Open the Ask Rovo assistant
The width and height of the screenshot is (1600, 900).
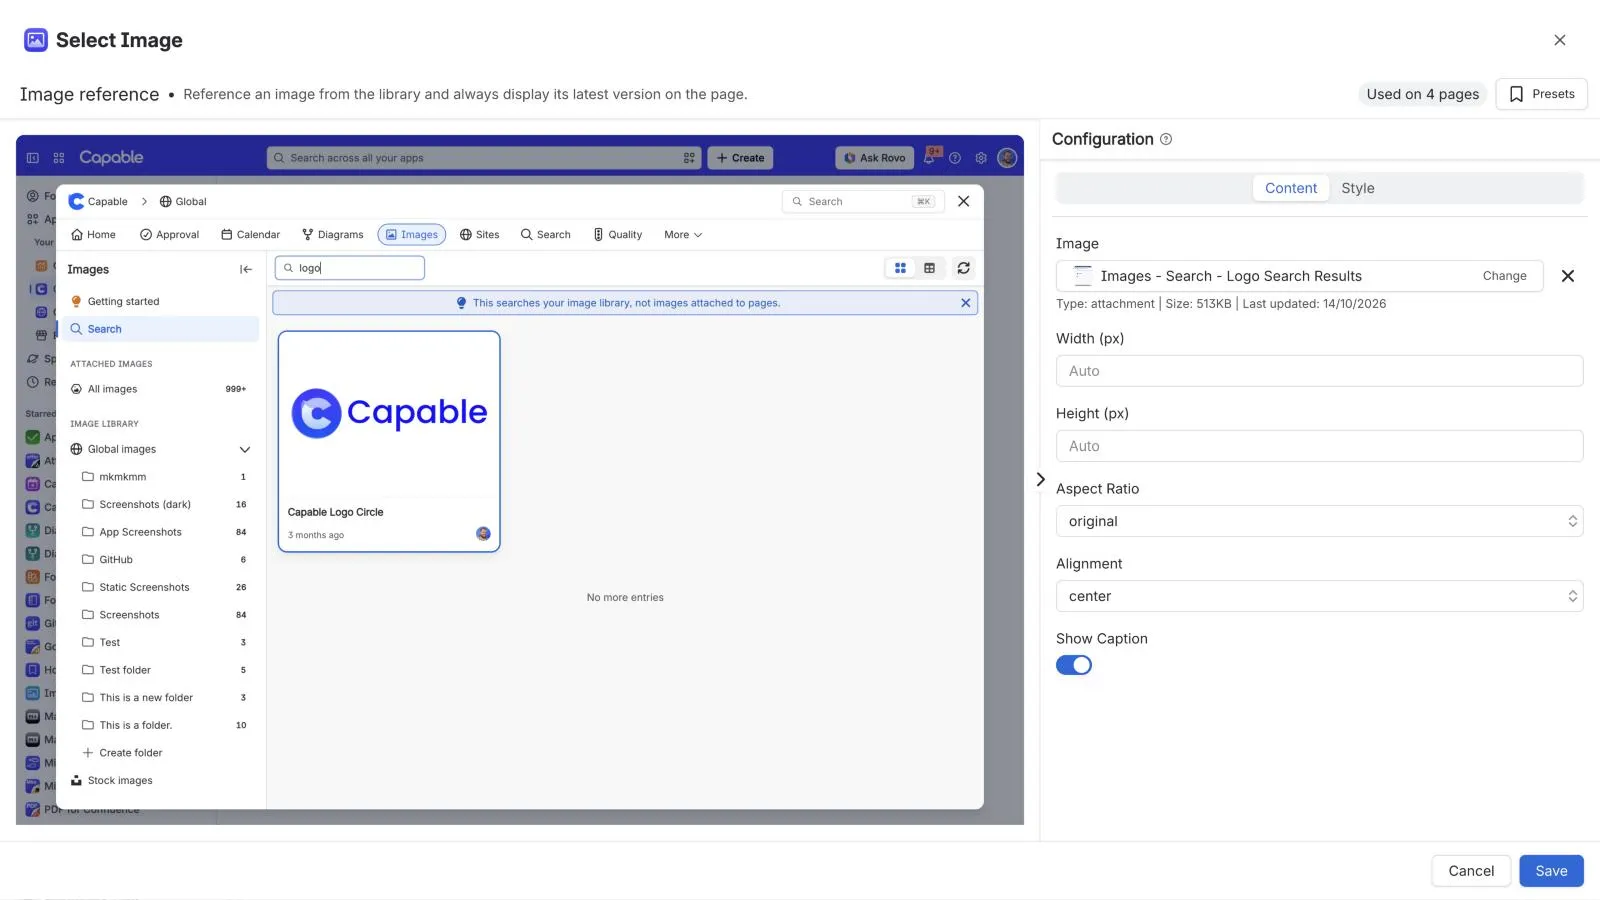coord(875,158)
